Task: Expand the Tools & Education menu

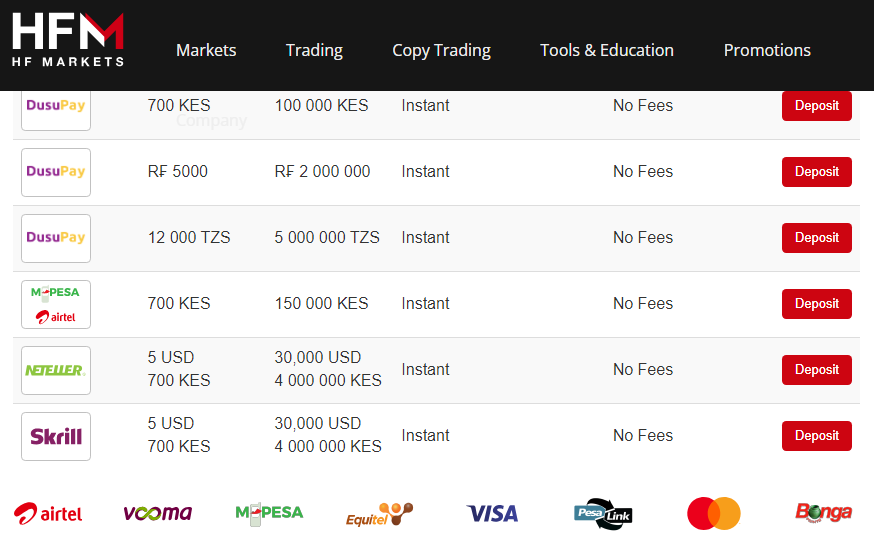Action: 607,50
